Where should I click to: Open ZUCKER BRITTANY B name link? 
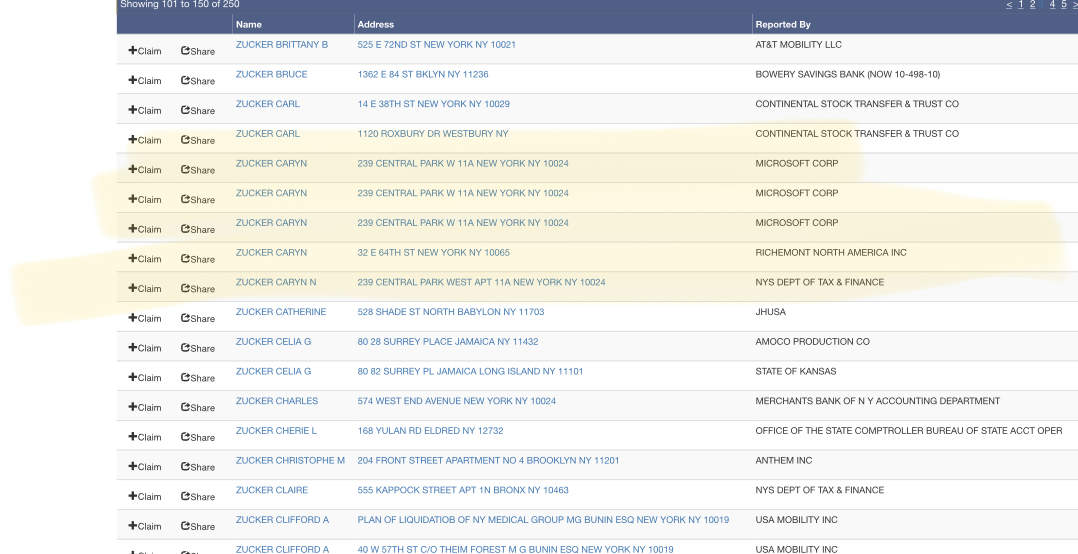pos(282,45)
